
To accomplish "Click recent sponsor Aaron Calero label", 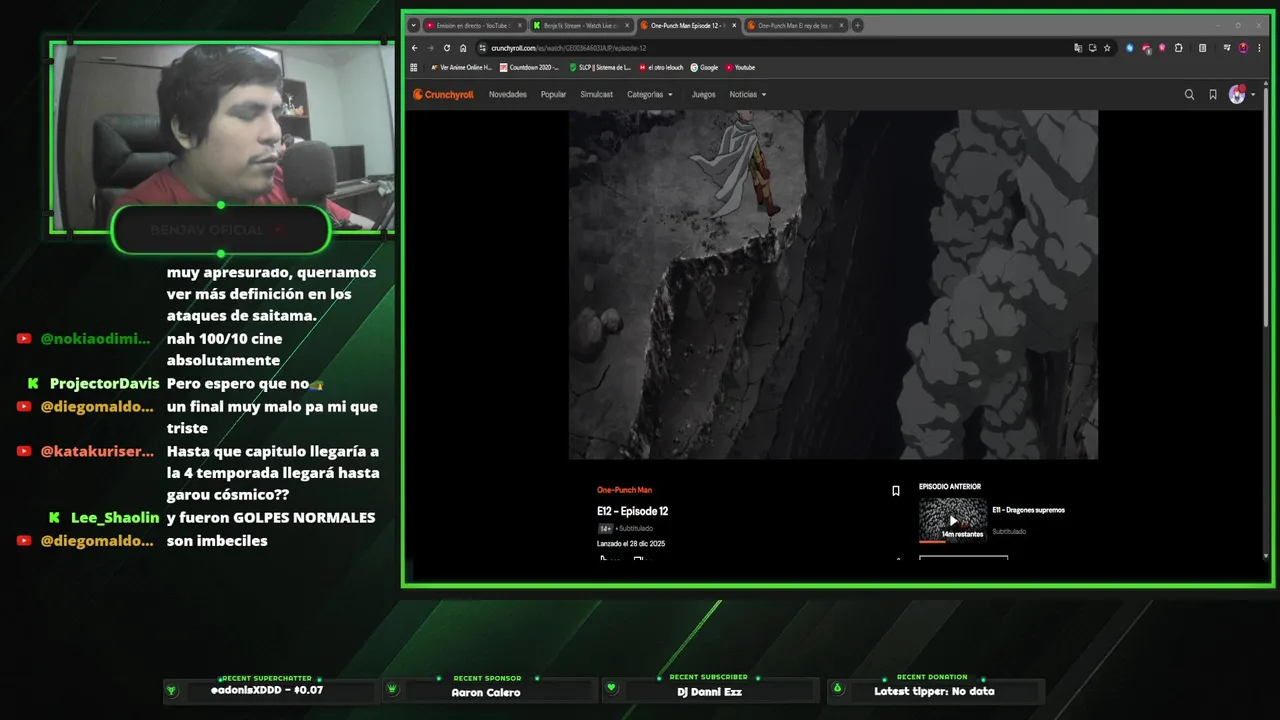I will (486, 692).
